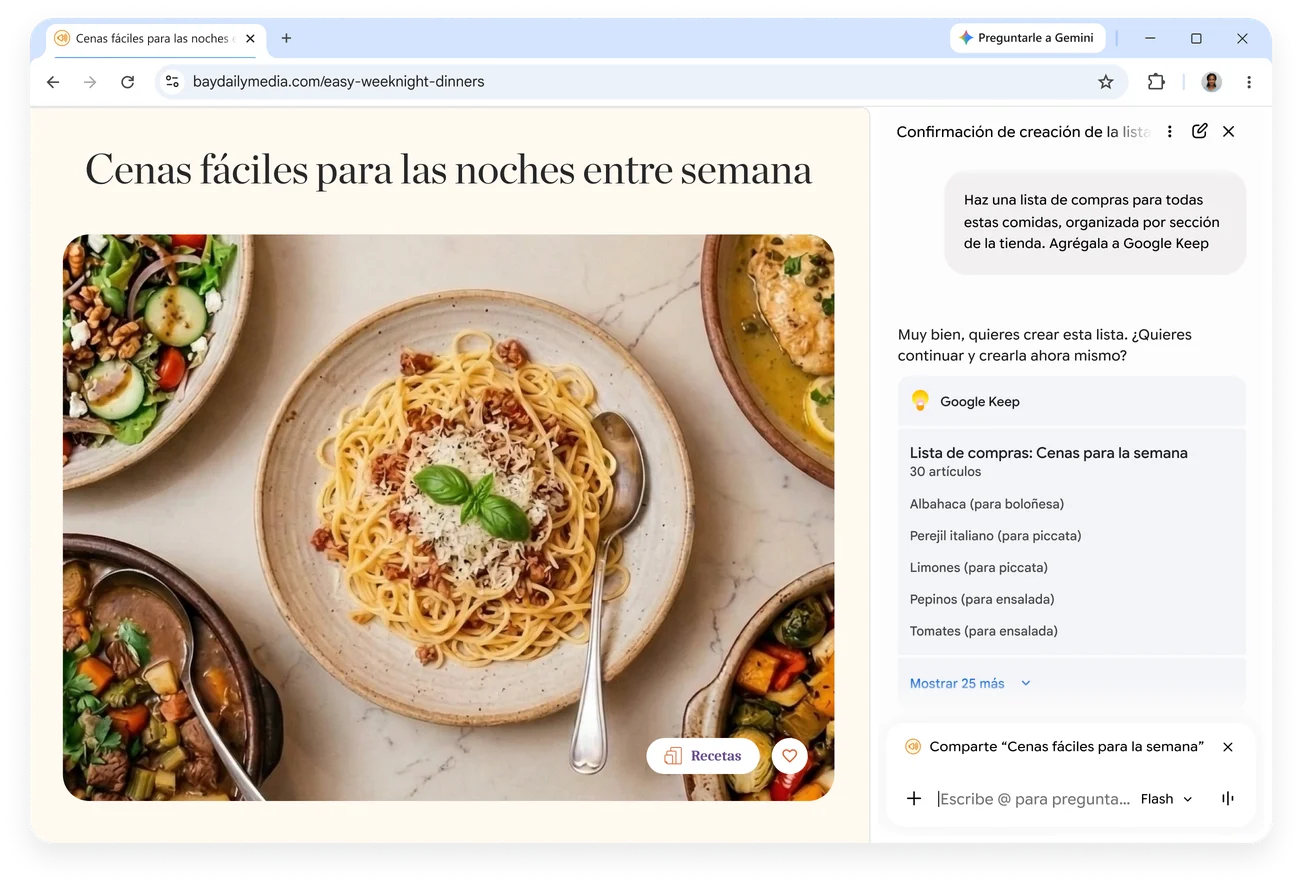Viewport: 1302px width, 885px height.
Task: Reload the current page
Action: tap(127, 82)
